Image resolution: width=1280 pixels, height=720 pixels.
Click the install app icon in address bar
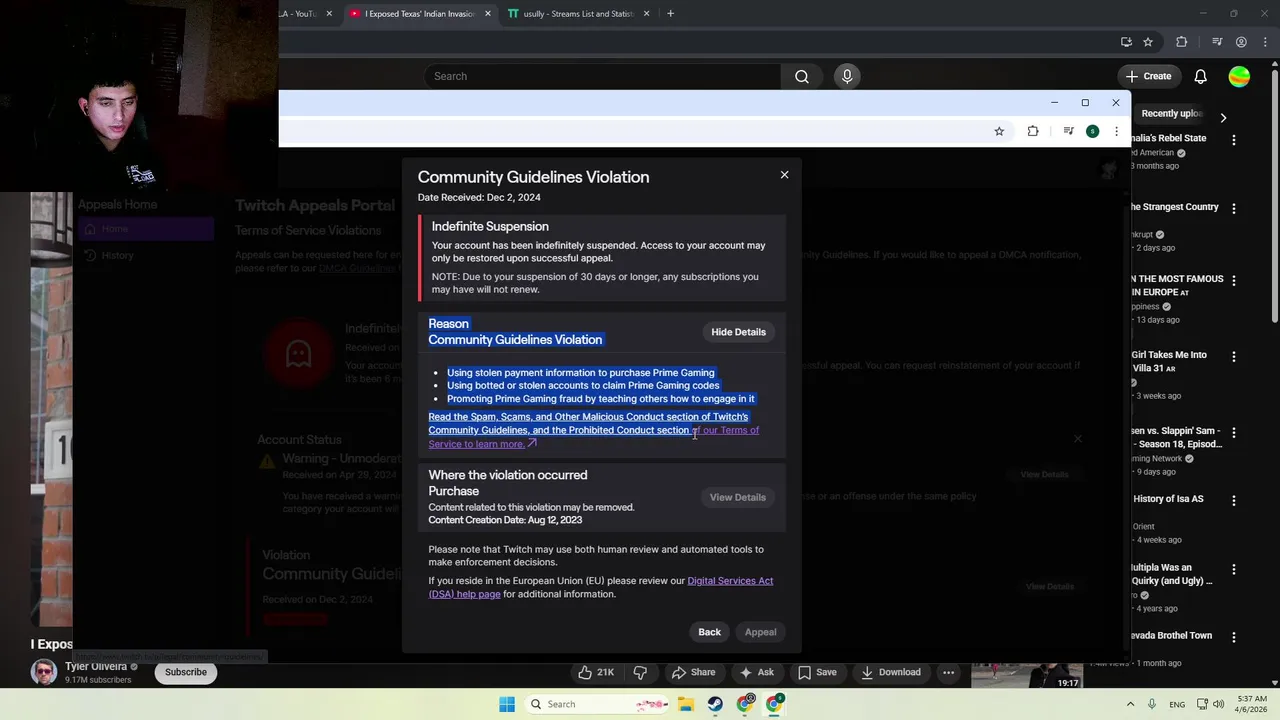click(1126, 42)
